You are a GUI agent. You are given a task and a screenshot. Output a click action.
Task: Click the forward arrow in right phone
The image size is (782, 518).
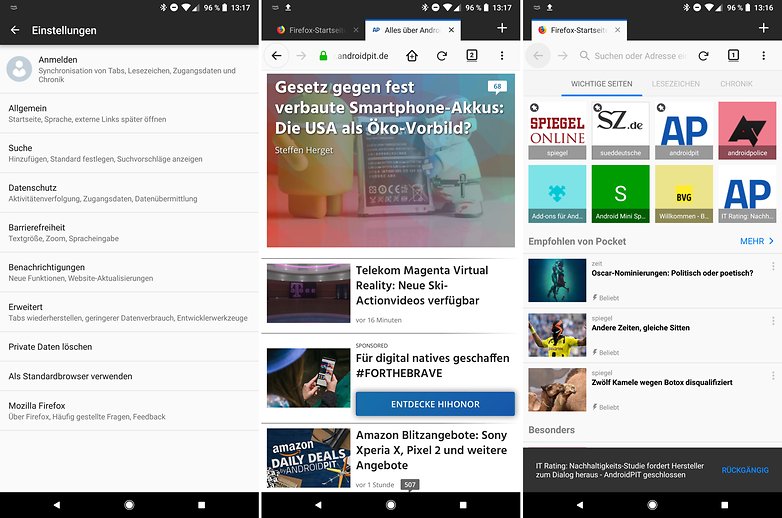[x=563, y=56]
